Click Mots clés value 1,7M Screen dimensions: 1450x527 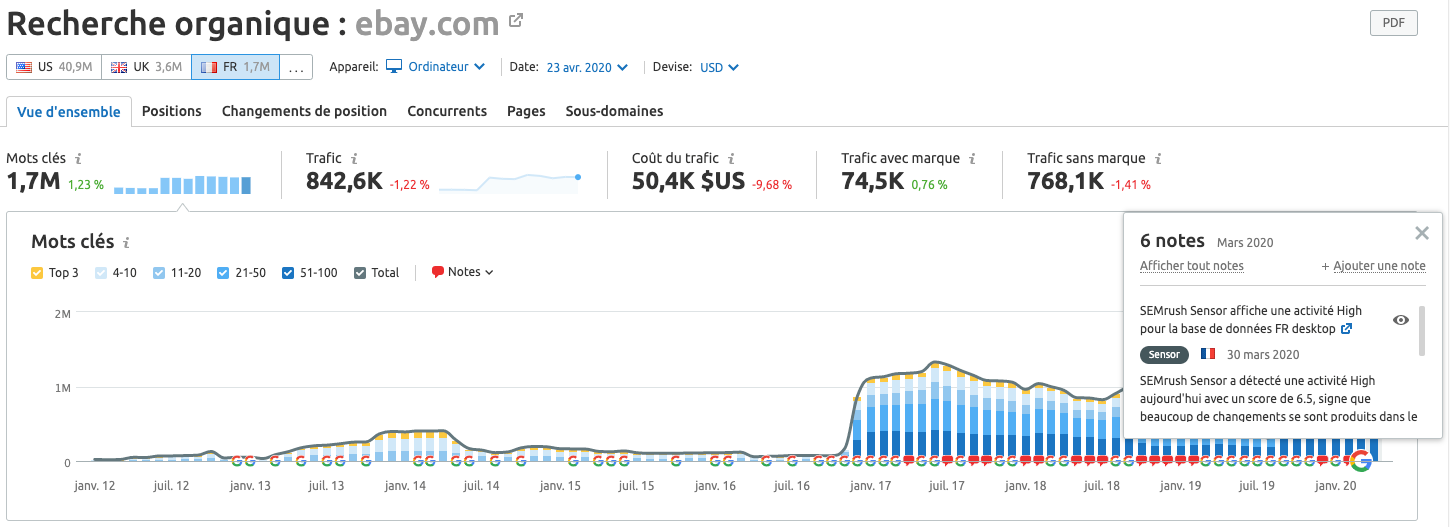click(33, 181)
